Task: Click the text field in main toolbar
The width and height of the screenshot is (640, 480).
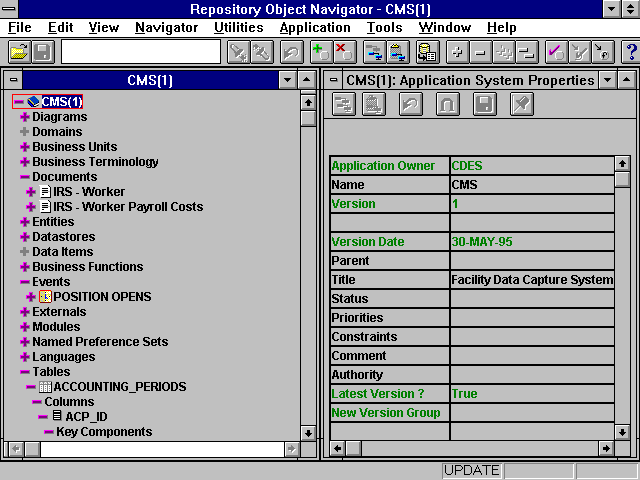Action: coord(140,51)
